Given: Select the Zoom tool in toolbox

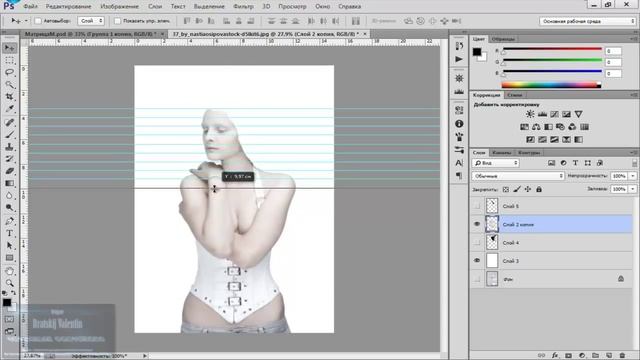Looking at the screenshot, I should 9,283.
